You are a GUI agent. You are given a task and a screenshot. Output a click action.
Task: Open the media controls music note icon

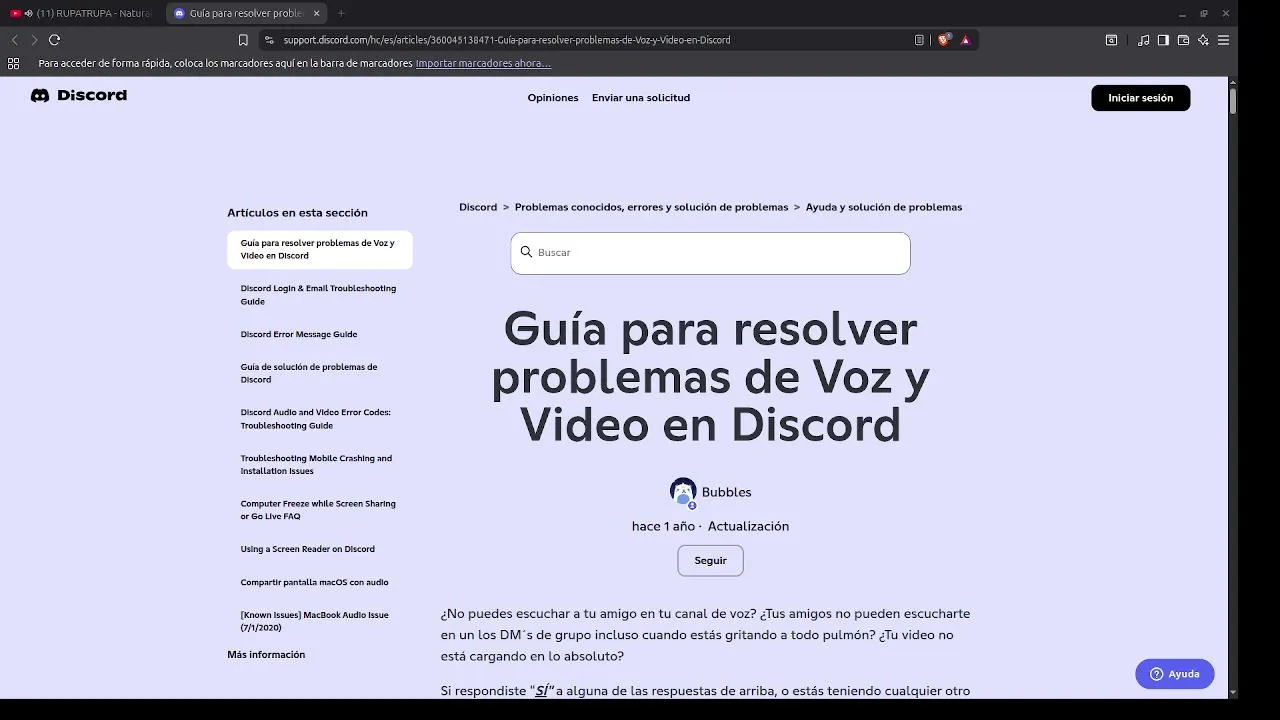(1143, 40)
